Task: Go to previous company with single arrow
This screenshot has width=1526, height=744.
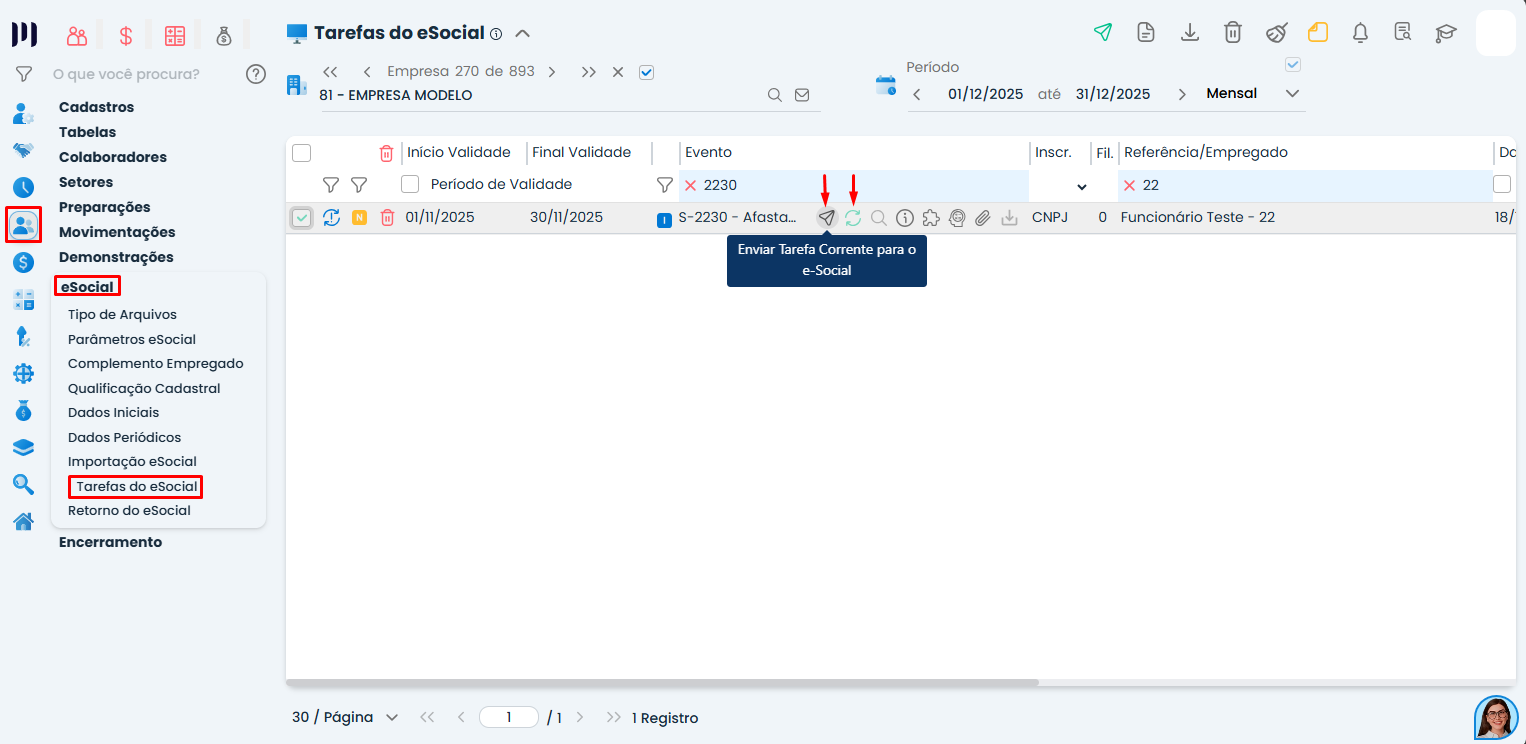Action: [367, 72]
